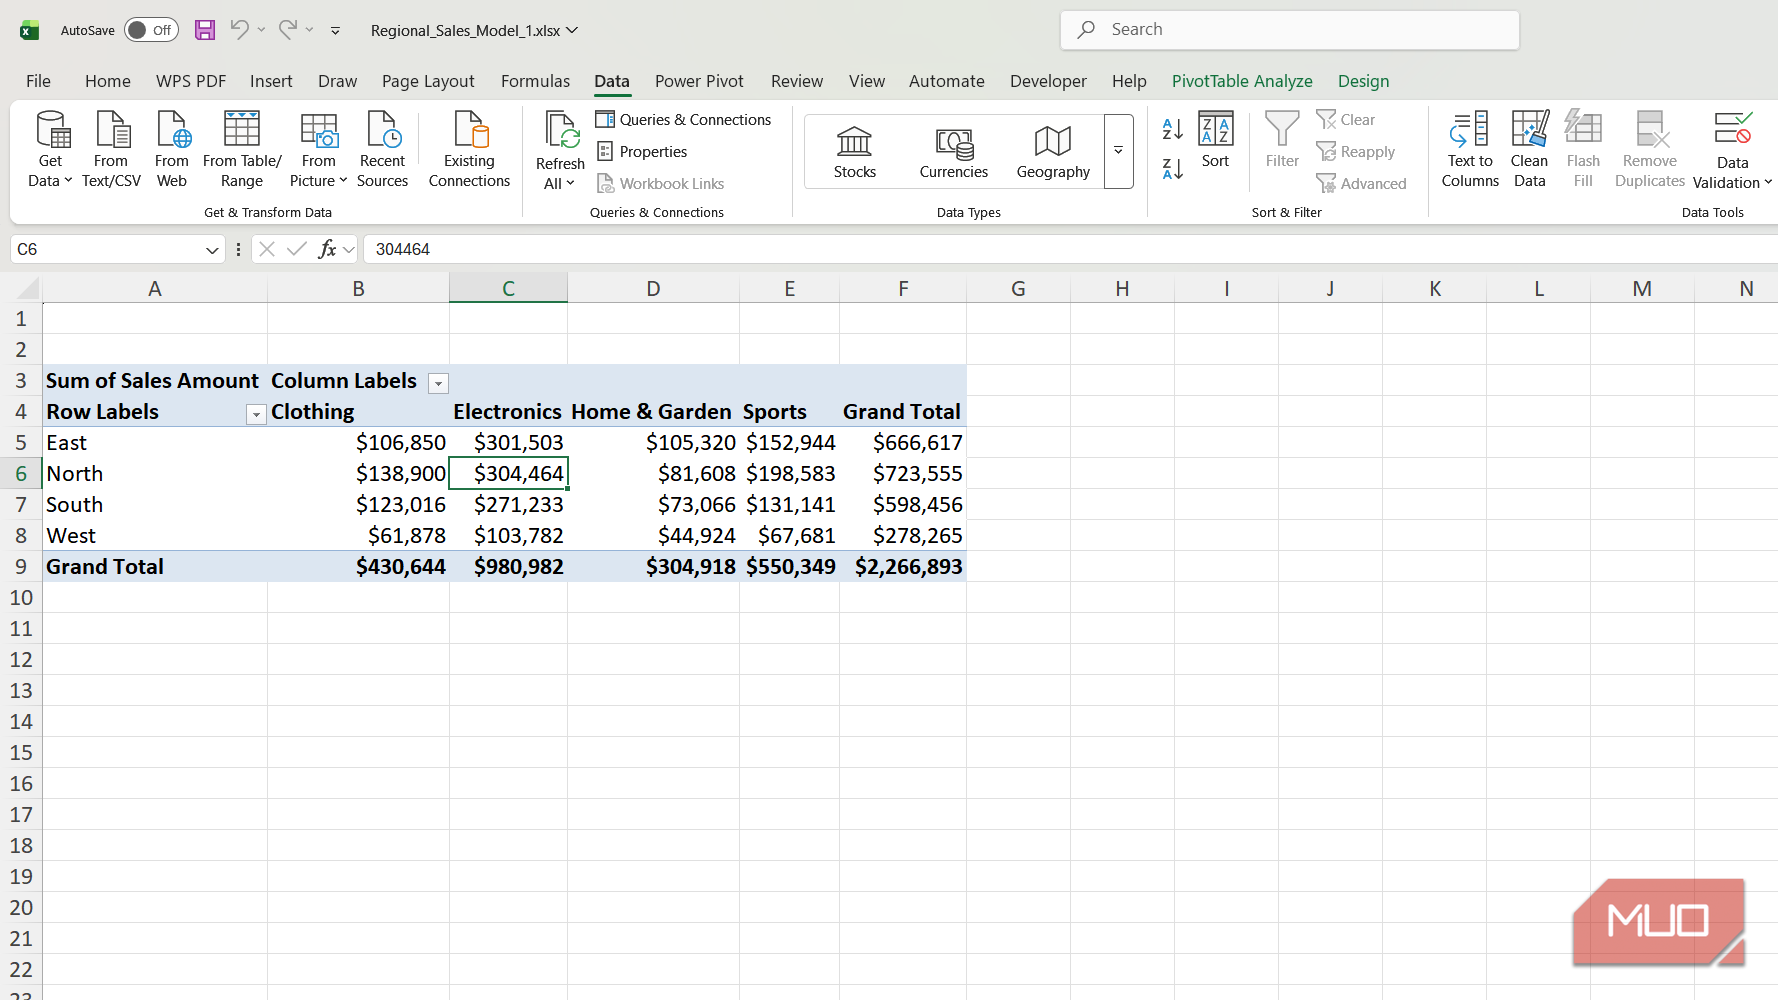Screen dimensions: 1778x1000
Task: Sort Z to A descending
Action: [1173, 169]
